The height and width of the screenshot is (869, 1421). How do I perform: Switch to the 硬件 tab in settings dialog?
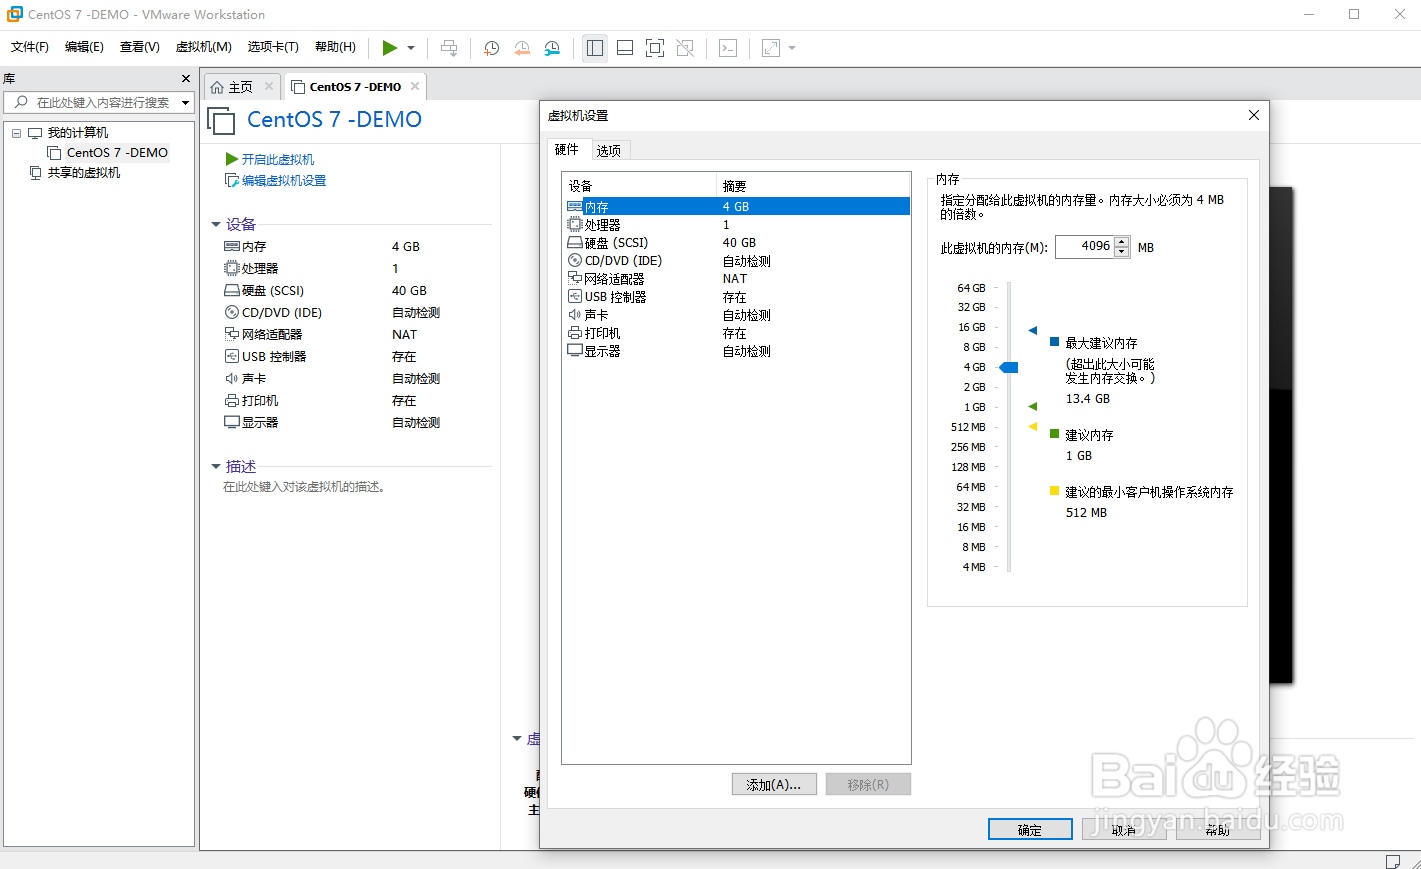[567, 149]
